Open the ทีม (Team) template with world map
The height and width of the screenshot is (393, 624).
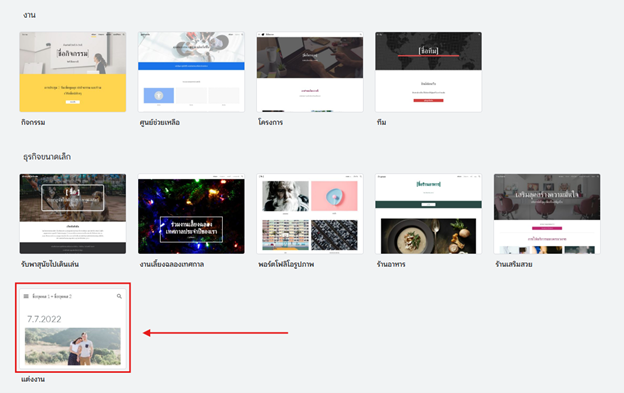tap(429, 72)
